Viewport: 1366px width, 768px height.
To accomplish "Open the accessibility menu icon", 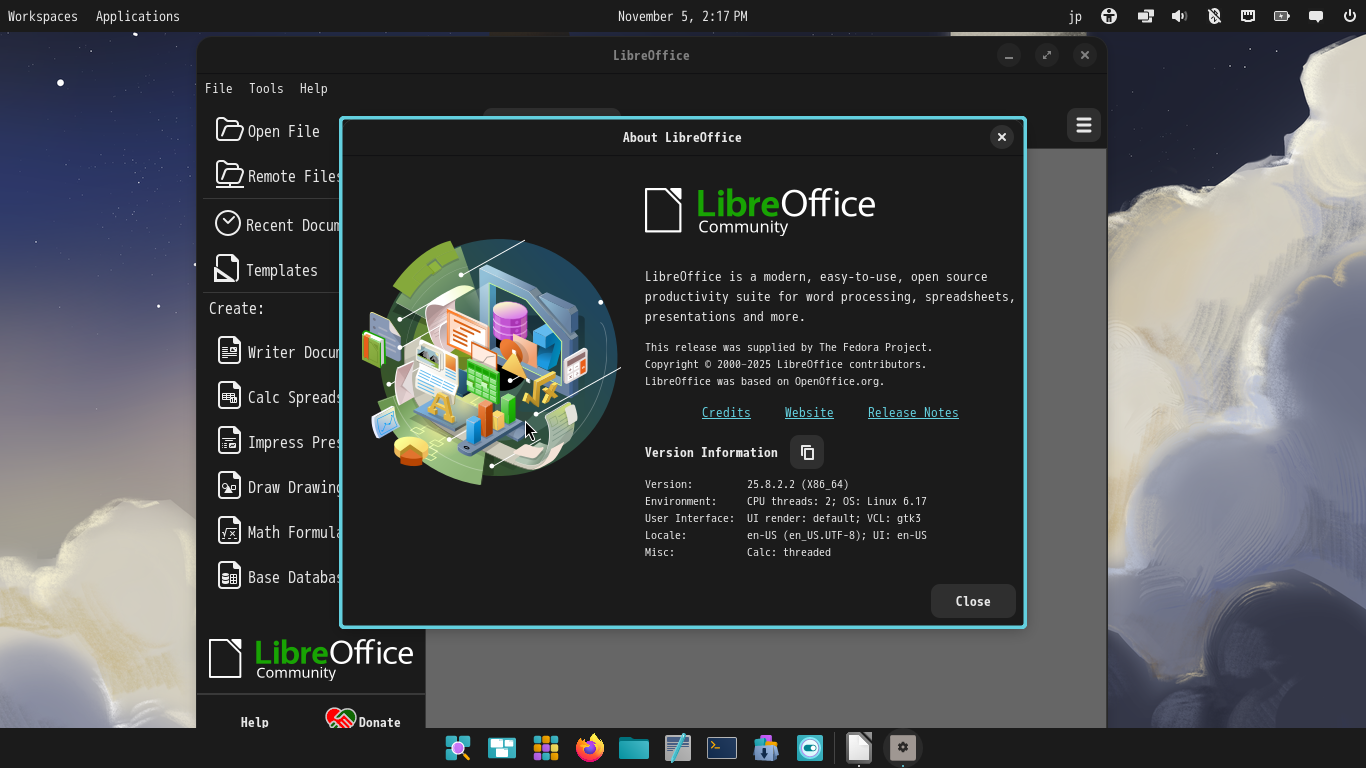I will tap(1109, 16).
